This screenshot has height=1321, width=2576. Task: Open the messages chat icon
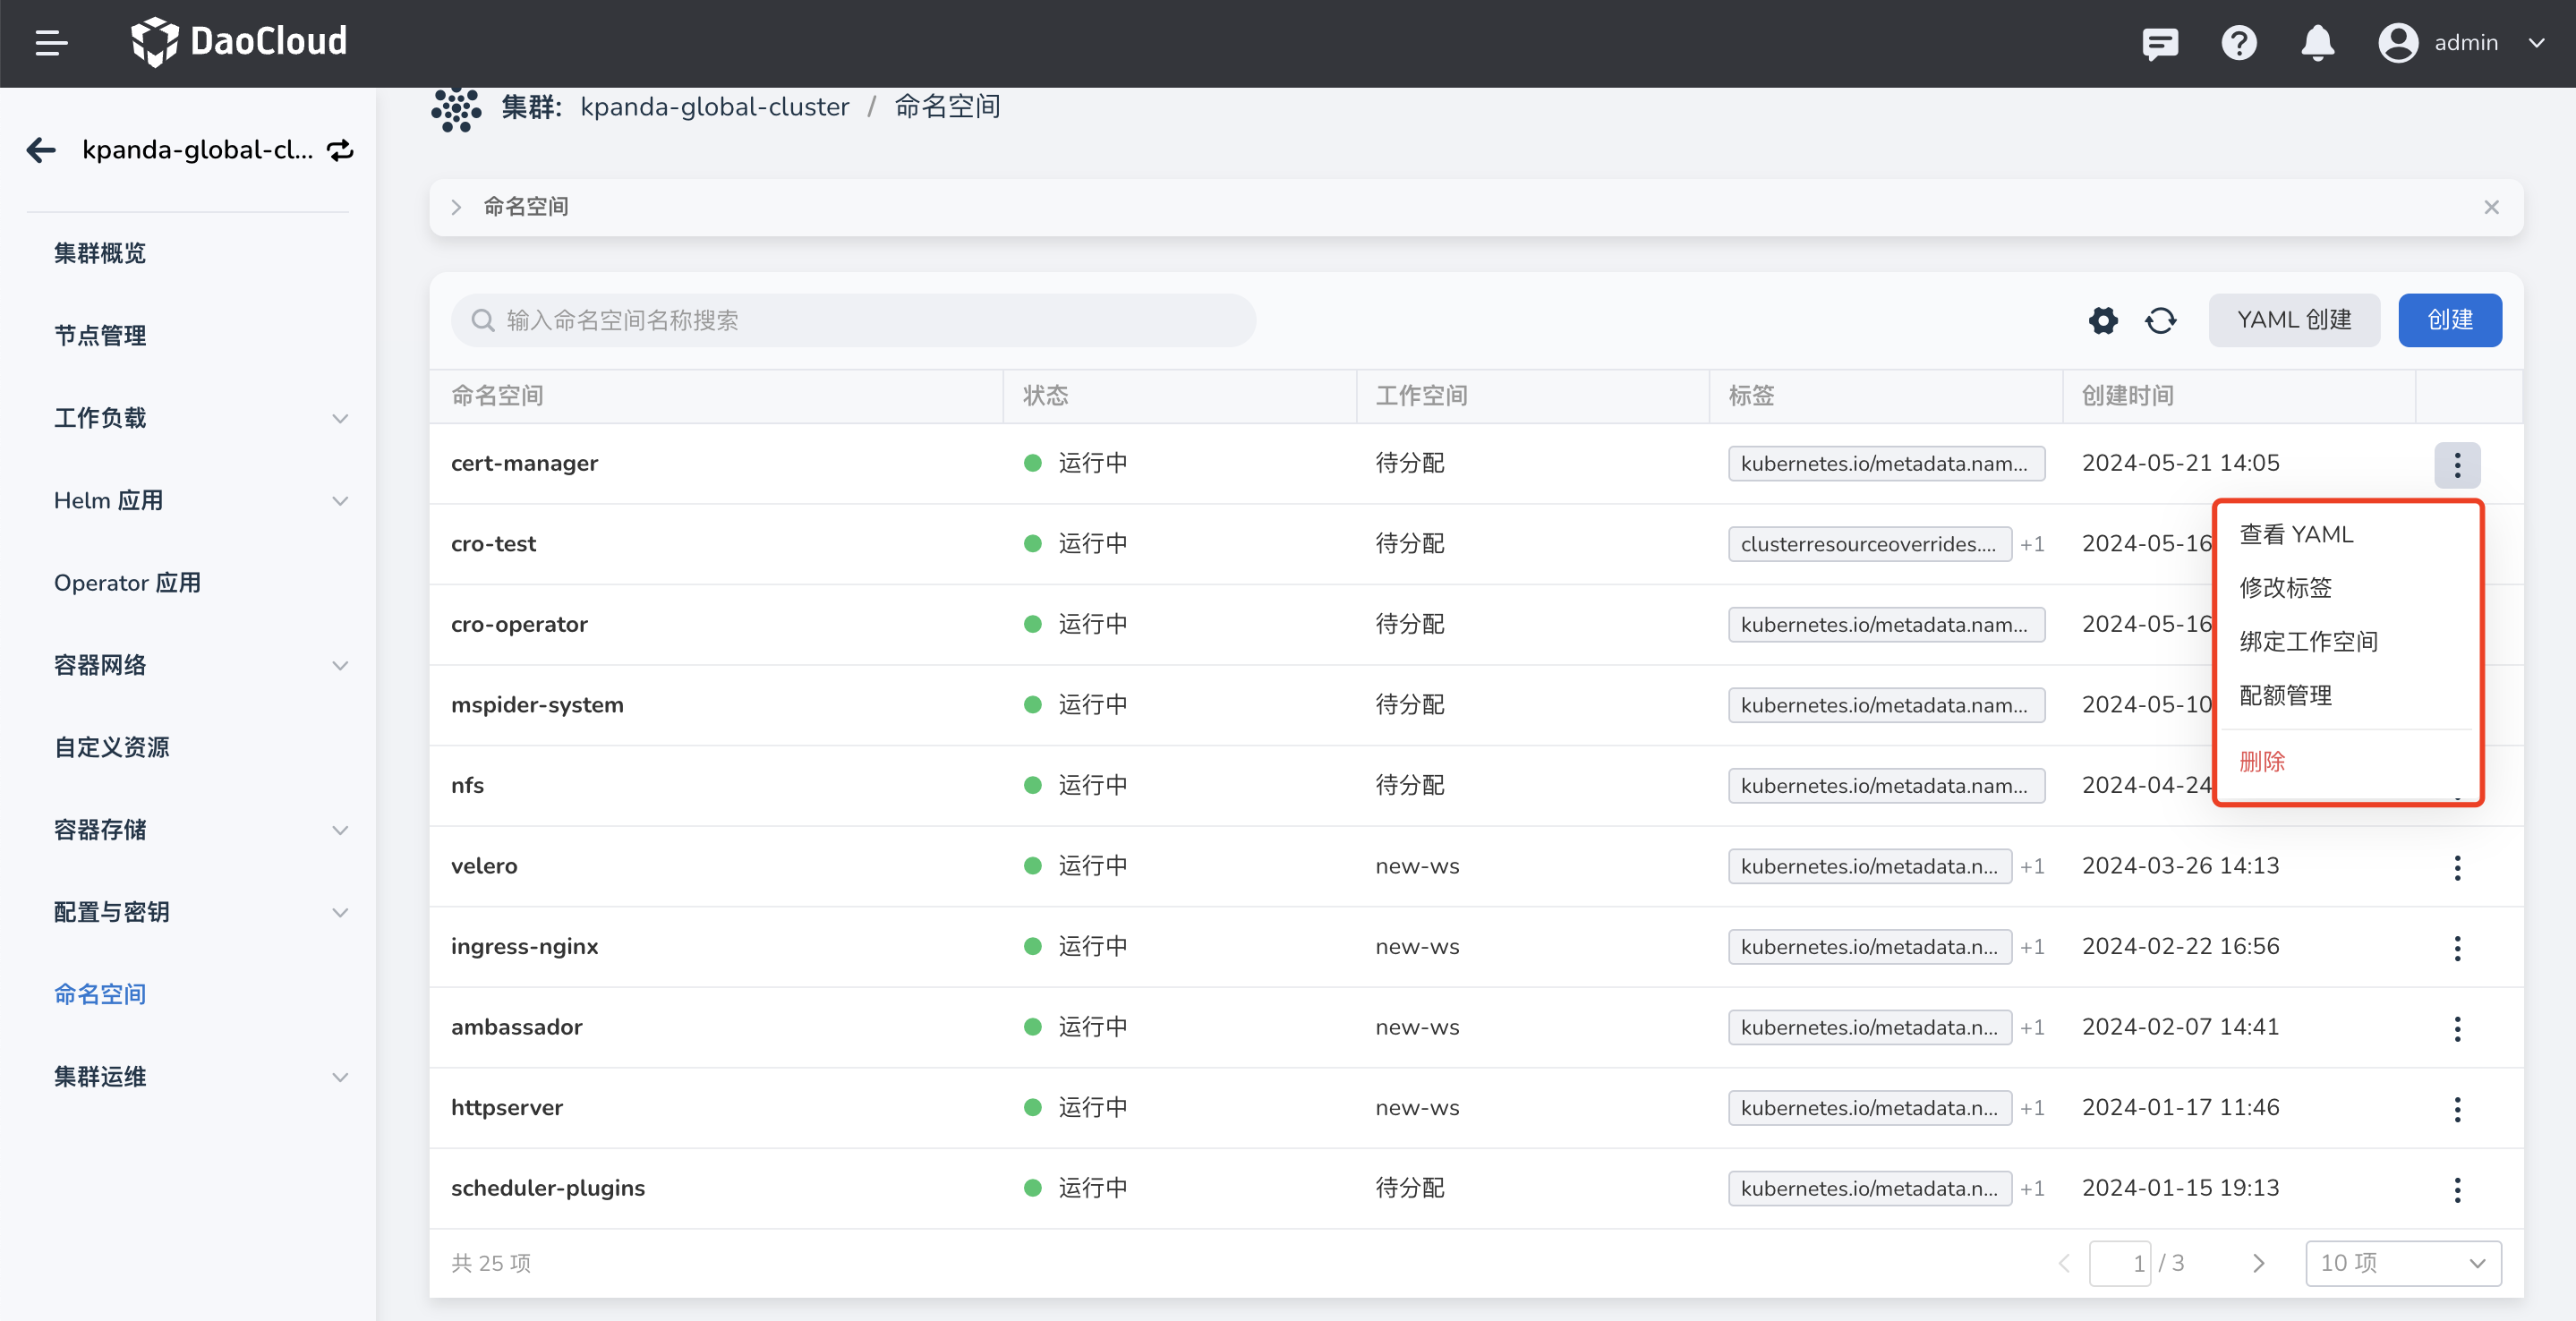2160,43
